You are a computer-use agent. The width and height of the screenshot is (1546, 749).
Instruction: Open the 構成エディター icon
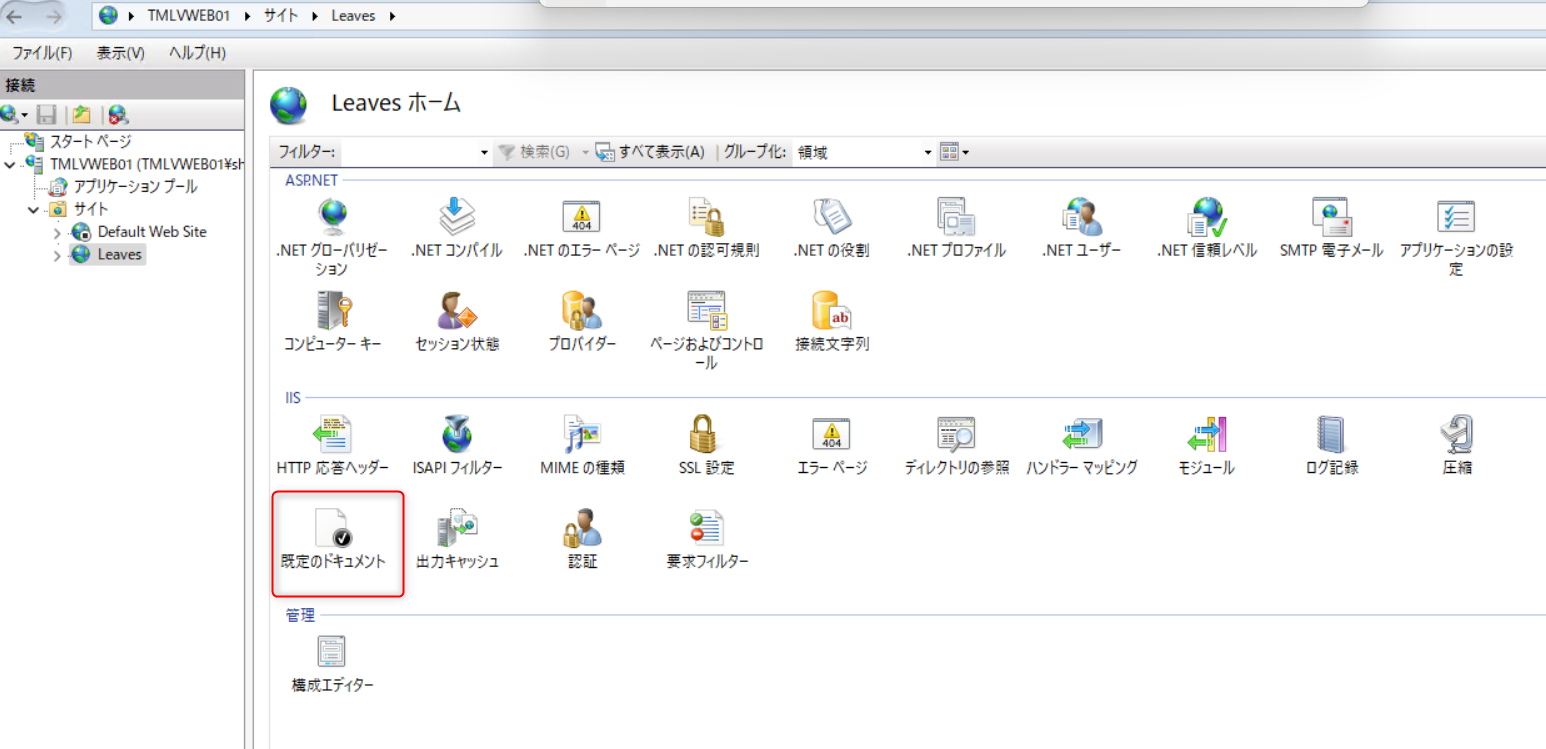[332, 653]
